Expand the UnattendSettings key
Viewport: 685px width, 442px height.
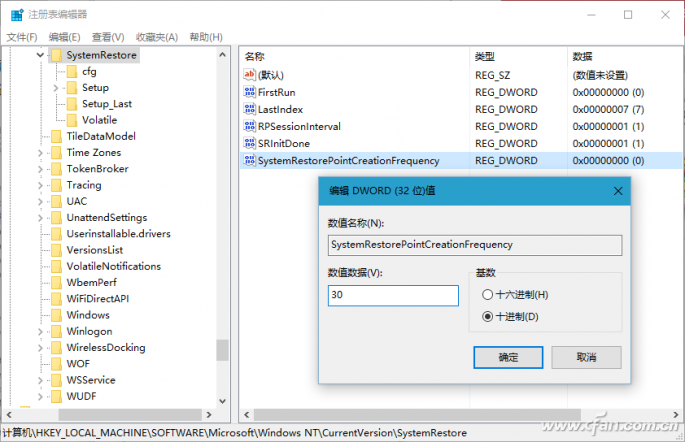click(x=40, y=218)
